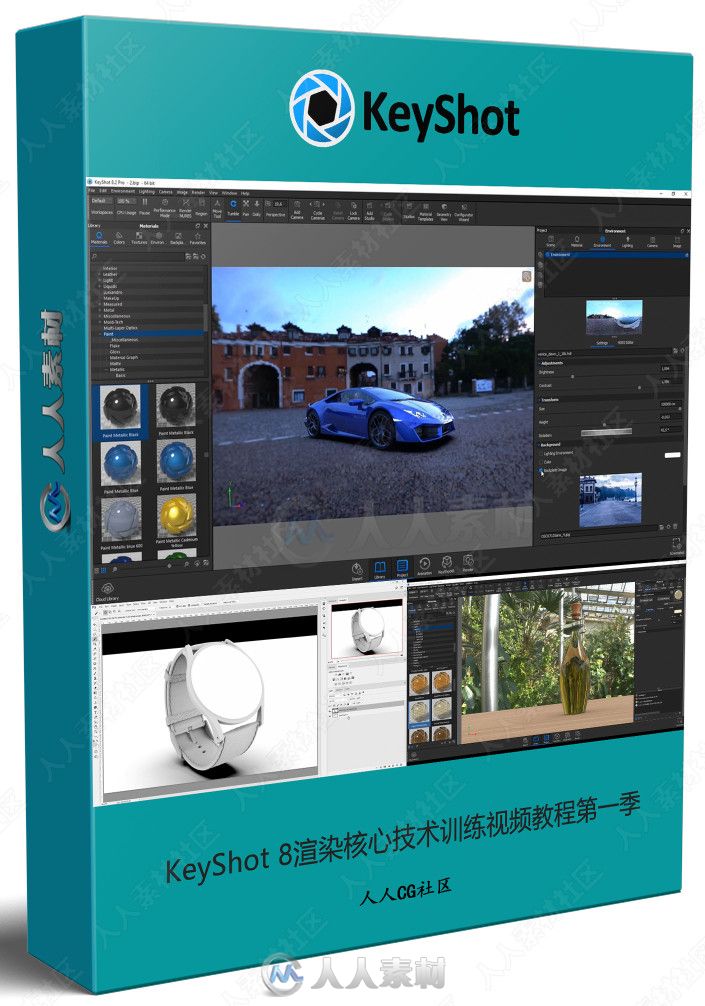This screenshot has width=705, height=1006.
Task: Select the Backplate Image background option
Action: [x=540, y=470]
